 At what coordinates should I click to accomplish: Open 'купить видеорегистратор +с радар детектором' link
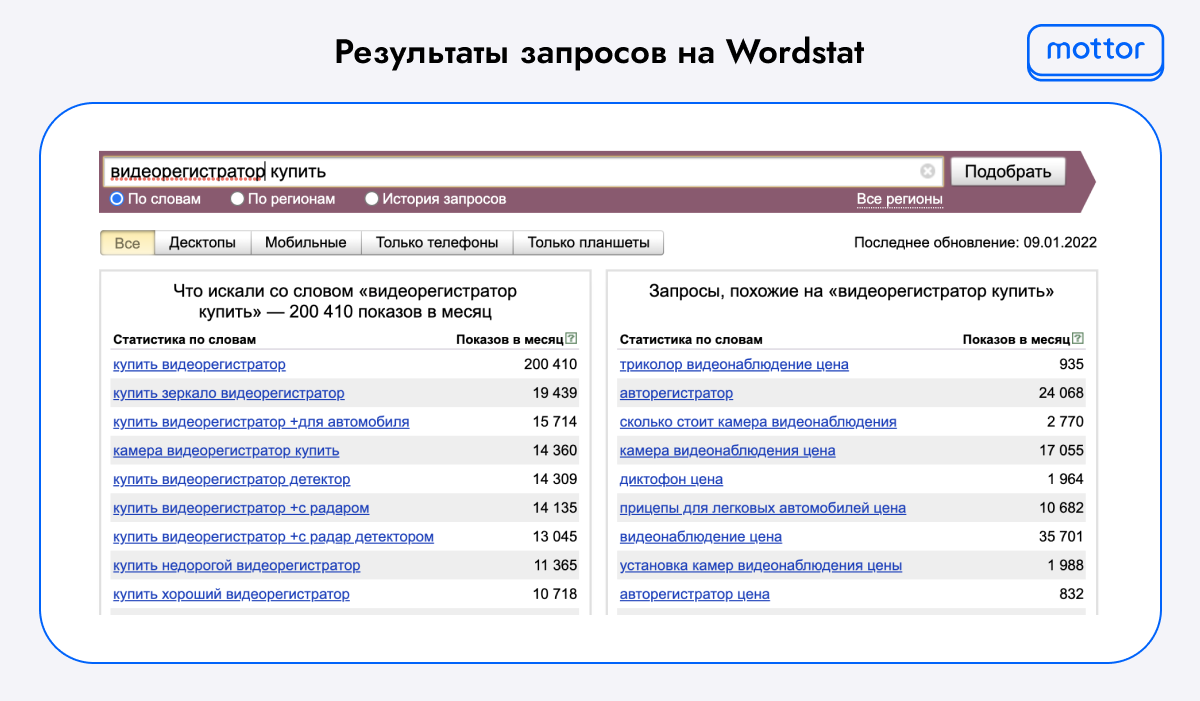273,537
